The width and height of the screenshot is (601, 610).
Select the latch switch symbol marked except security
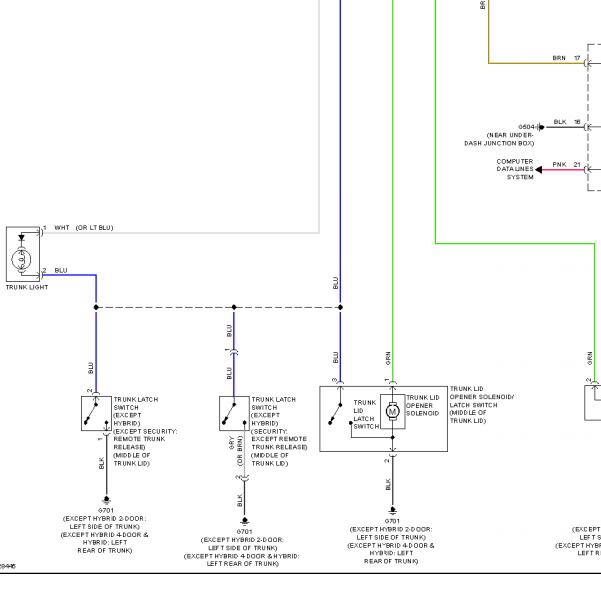pos(96,413)
